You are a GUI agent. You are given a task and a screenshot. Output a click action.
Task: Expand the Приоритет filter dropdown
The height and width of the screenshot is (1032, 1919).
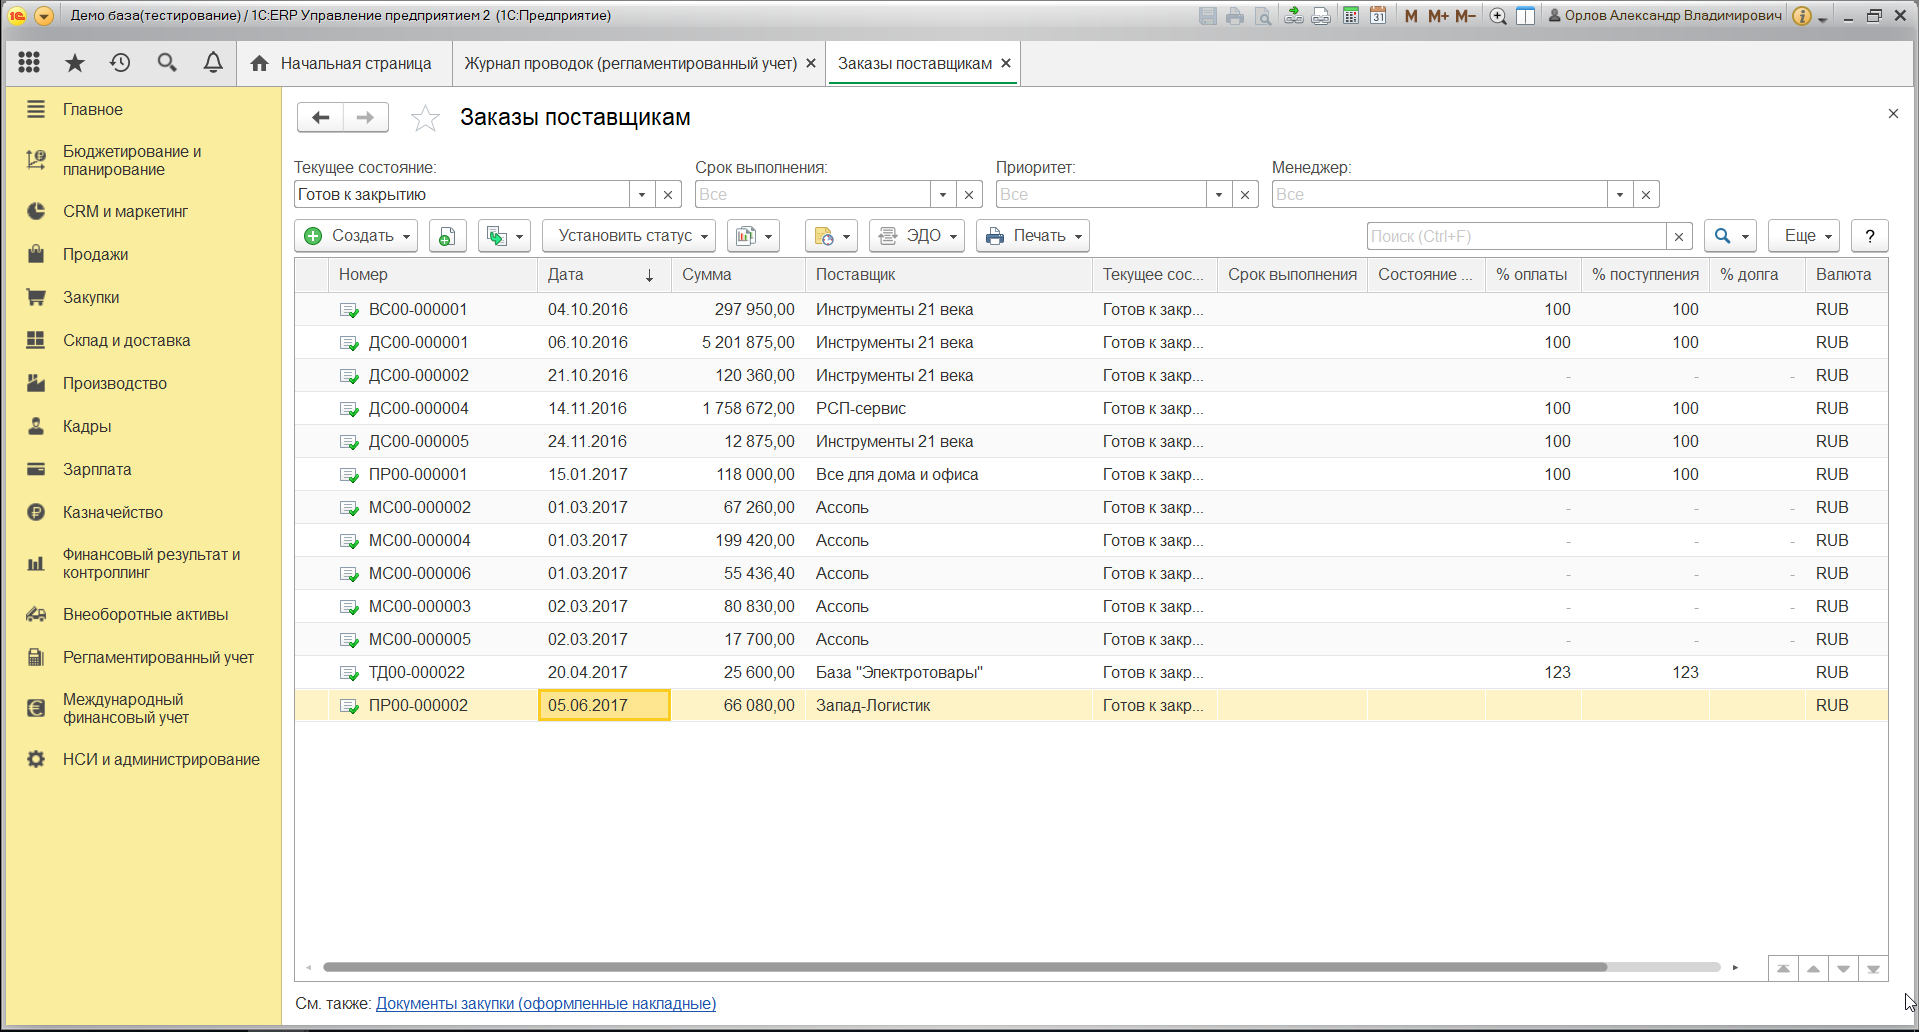pyautogui.click(x=1219, y=194)
